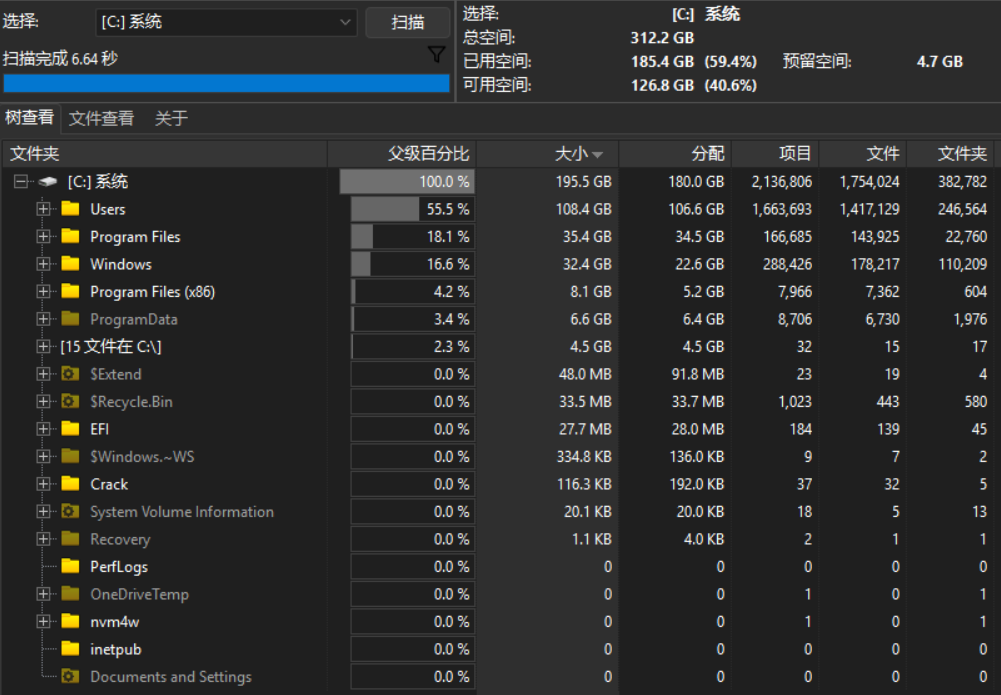Click the C: drive icon in tree

[x=48, y=182]
